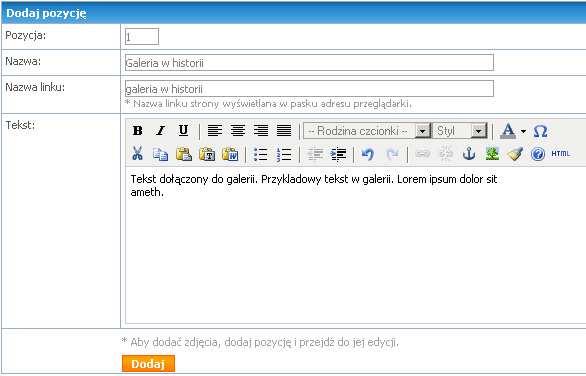The width and height of the screenshot is (586, 376).
Task: Click the paste as plain text icon
Action: (x=207, y=154)
